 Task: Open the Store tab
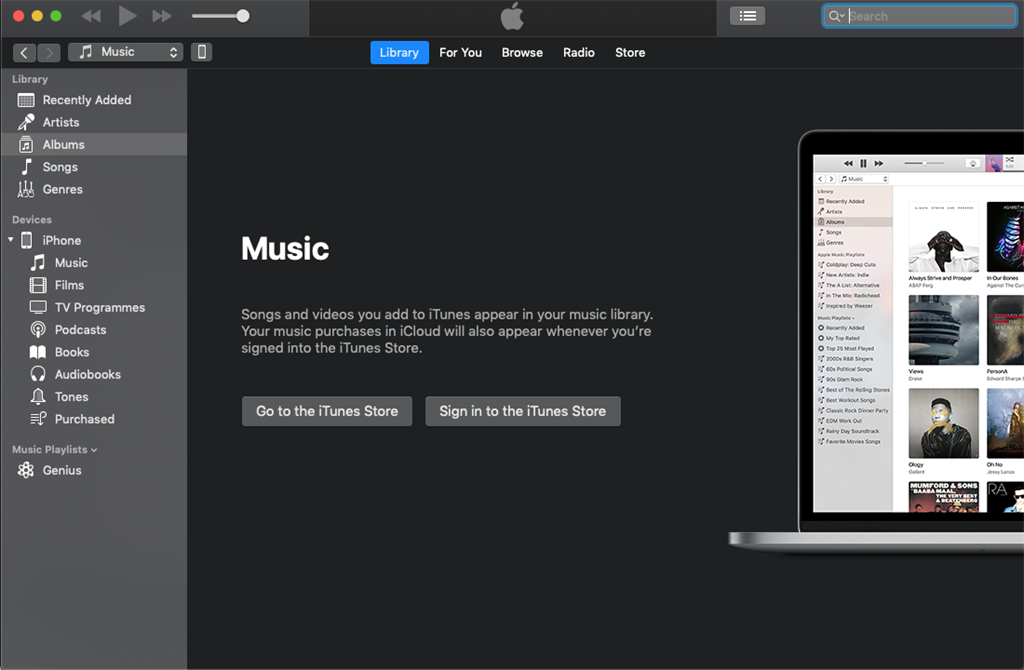tap(630, 52)
